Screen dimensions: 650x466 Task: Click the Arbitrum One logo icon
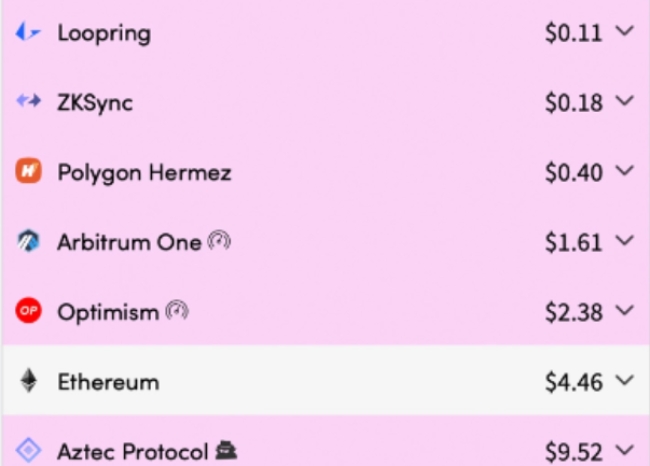[x=28, y=240]
